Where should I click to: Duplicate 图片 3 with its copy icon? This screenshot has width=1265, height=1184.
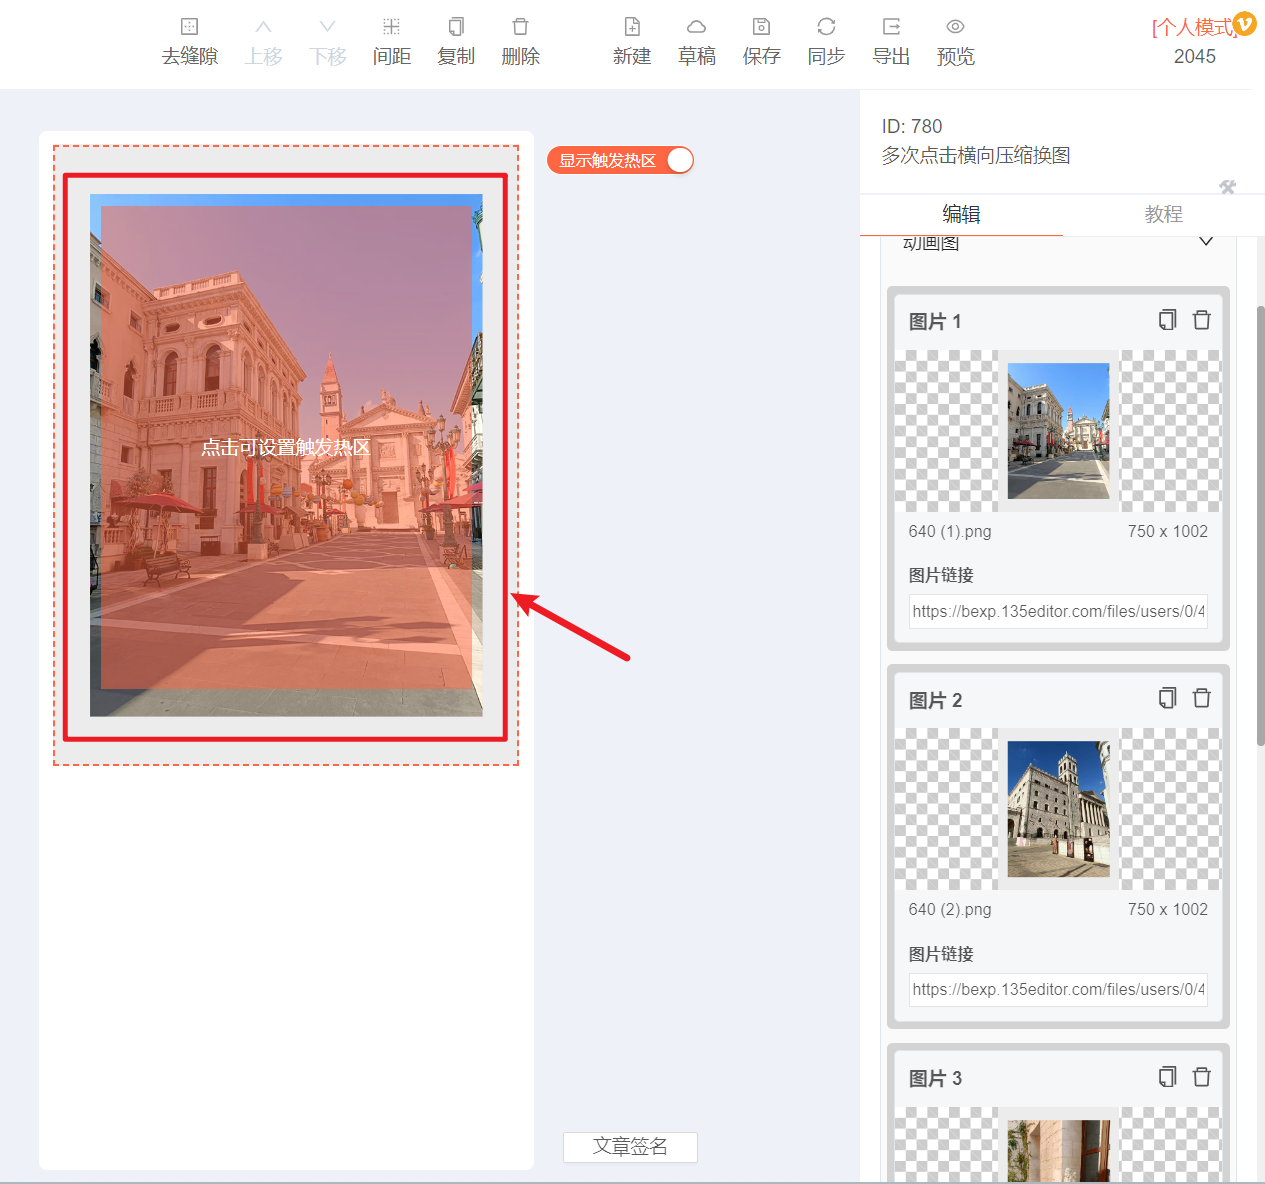1168,1077
